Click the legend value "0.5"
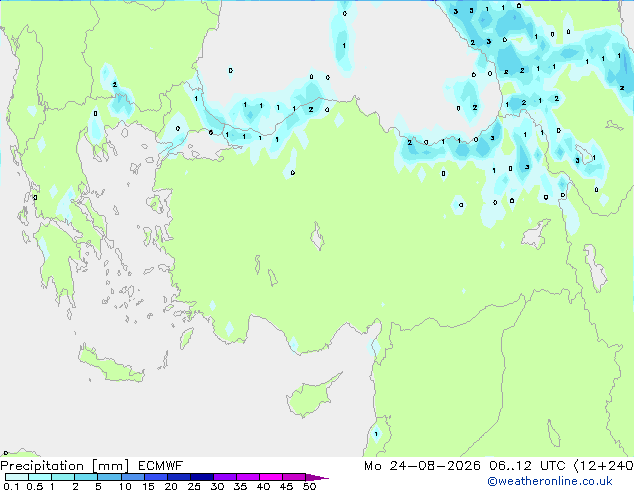This screenshot has height=490, width=634. 35,486
